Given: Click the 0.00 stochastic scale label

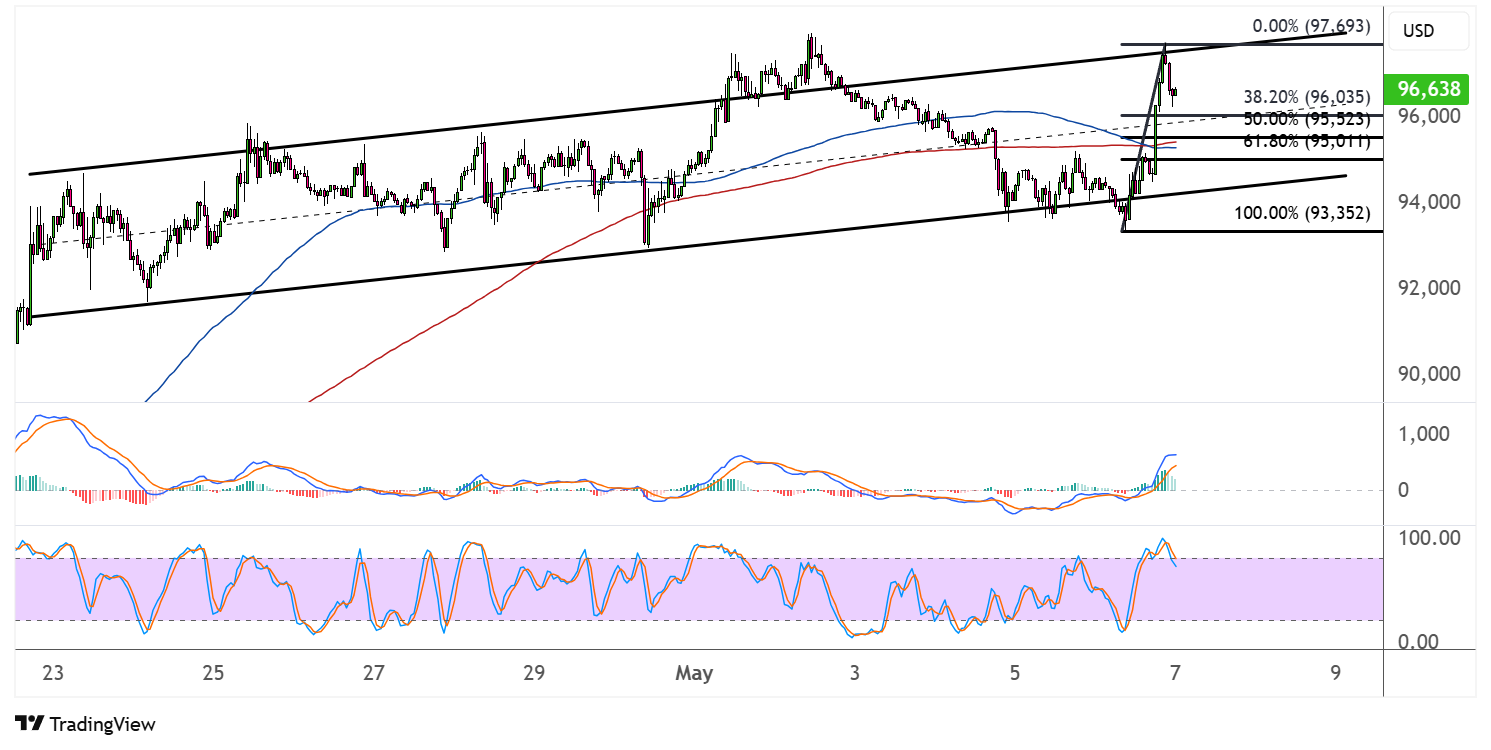Looking at the screenshot, I should point(1419,642).
